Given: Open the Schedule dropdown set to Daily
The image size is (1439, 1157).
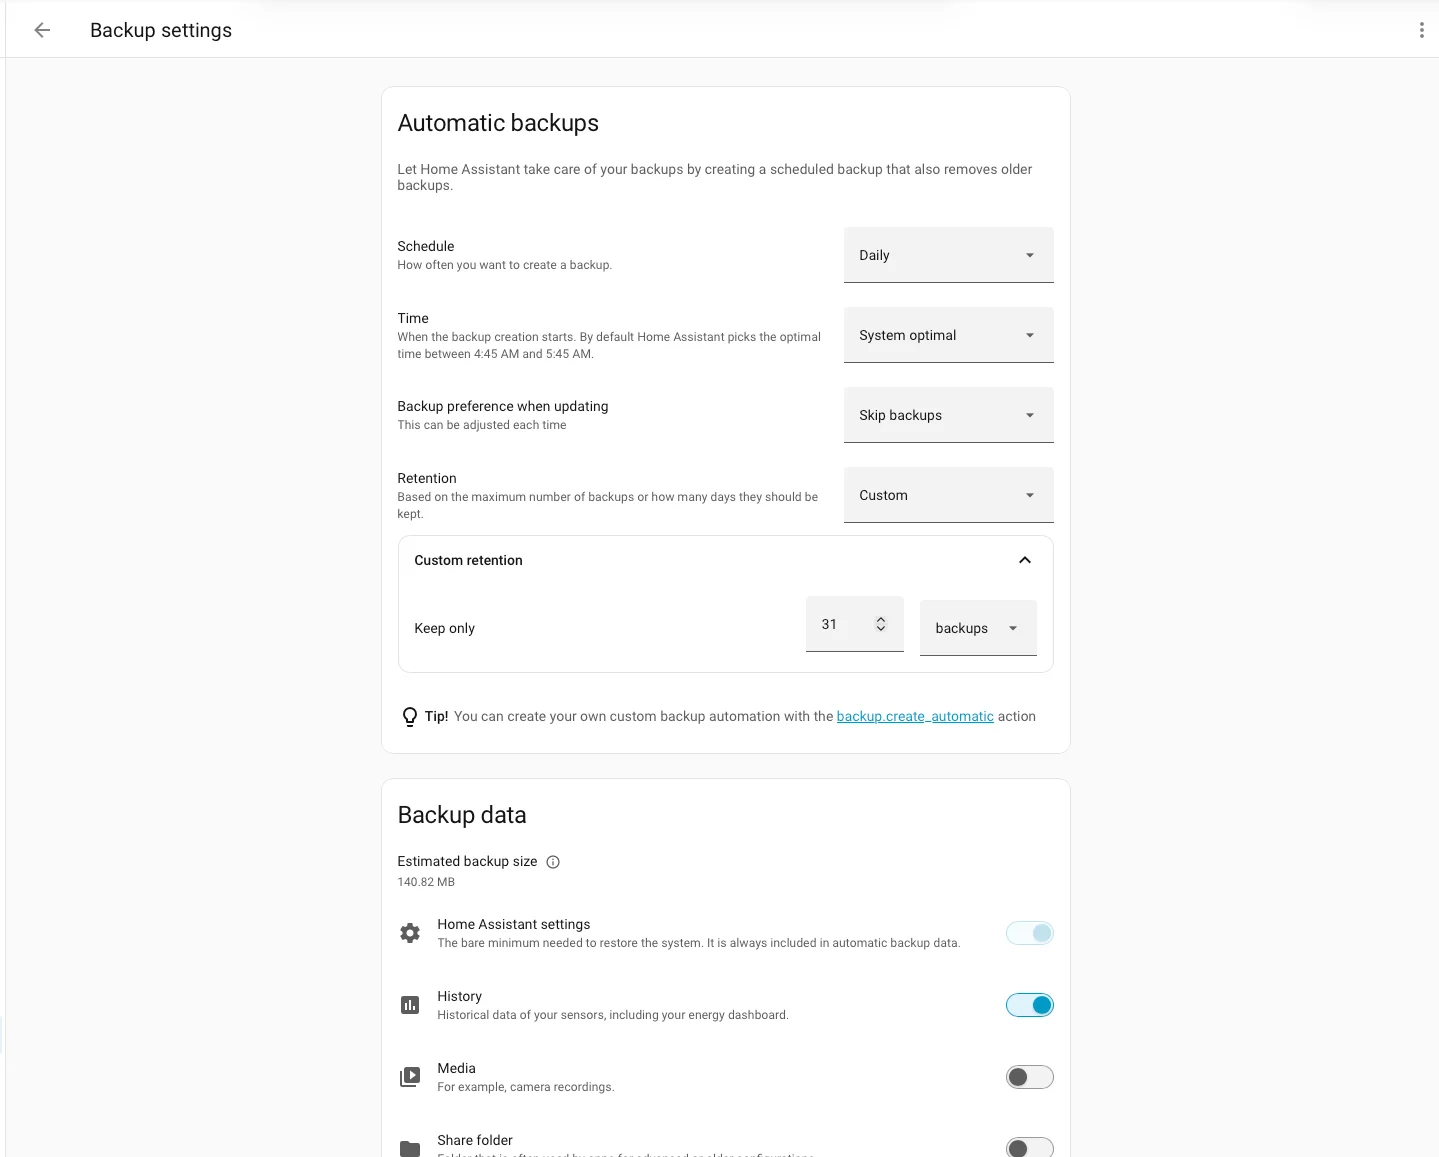Looking at the screenshot, I should 949,255.
